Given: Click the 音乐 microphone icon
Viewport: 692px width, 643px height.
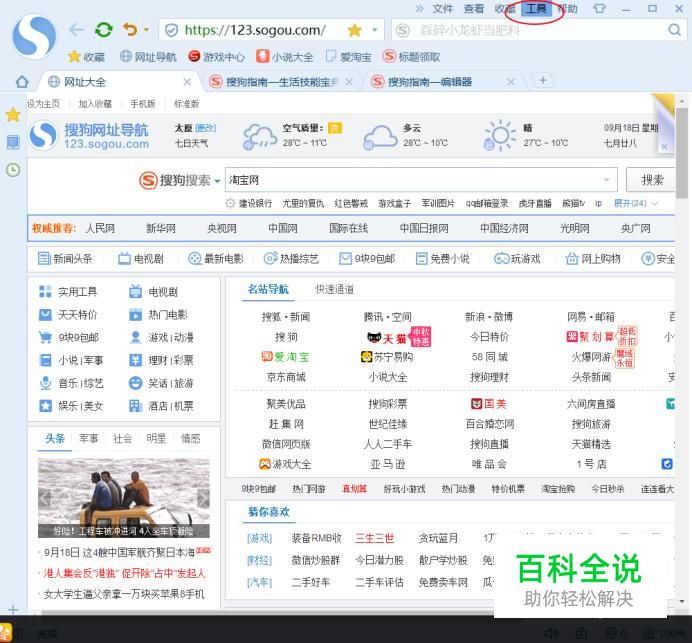Looking at the screenshot, I should tap(45, 383).
